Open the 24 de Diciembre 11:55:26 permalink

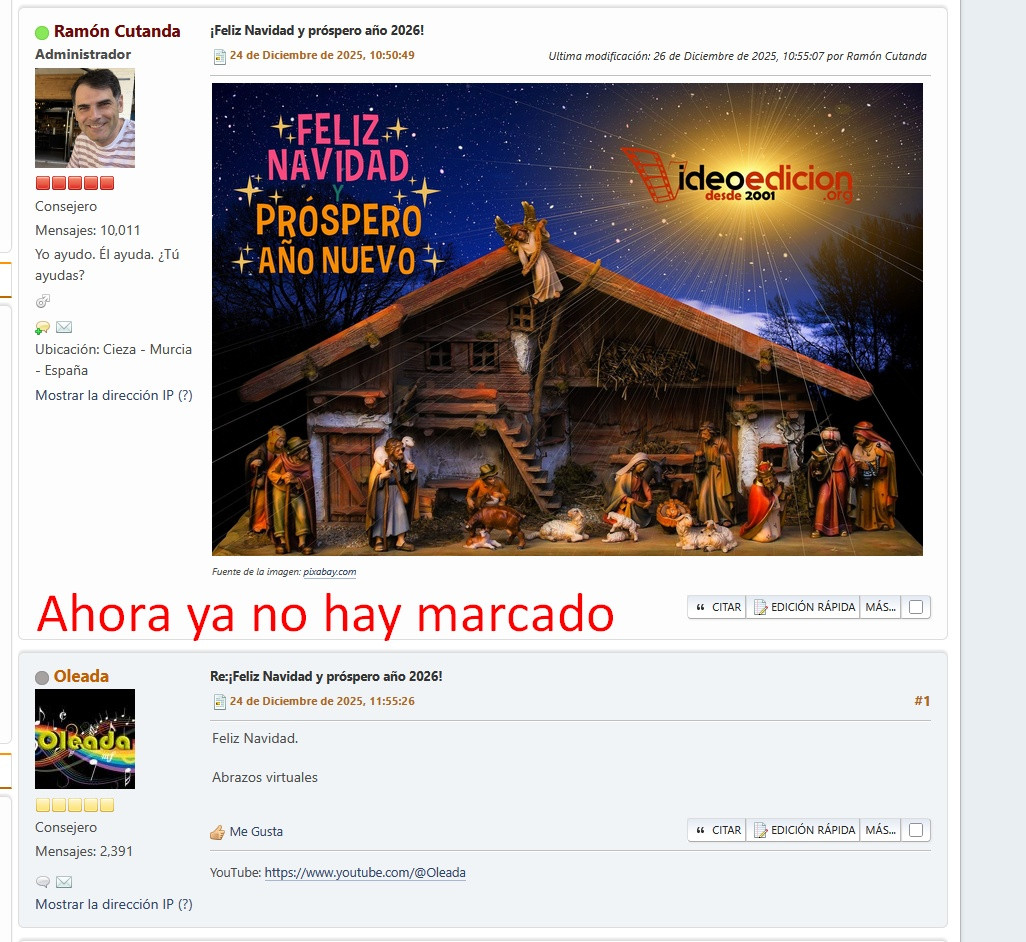pos(322,701)
